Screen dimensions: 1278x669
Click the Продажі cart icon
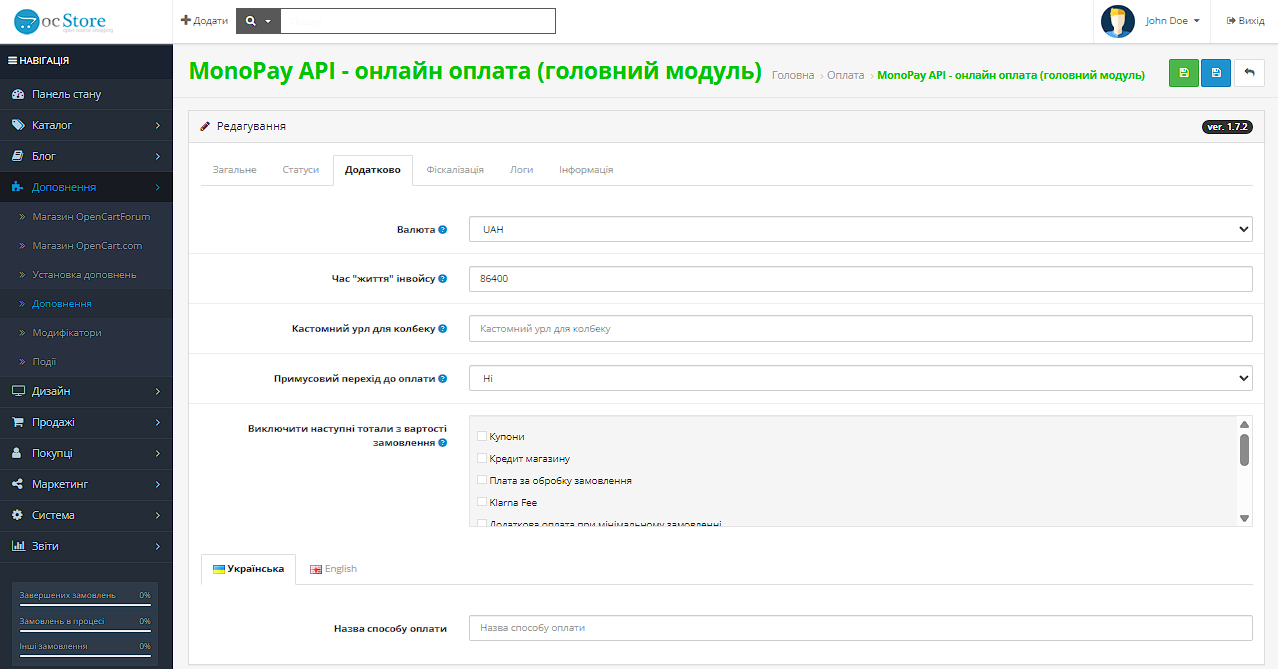[17, 422]
